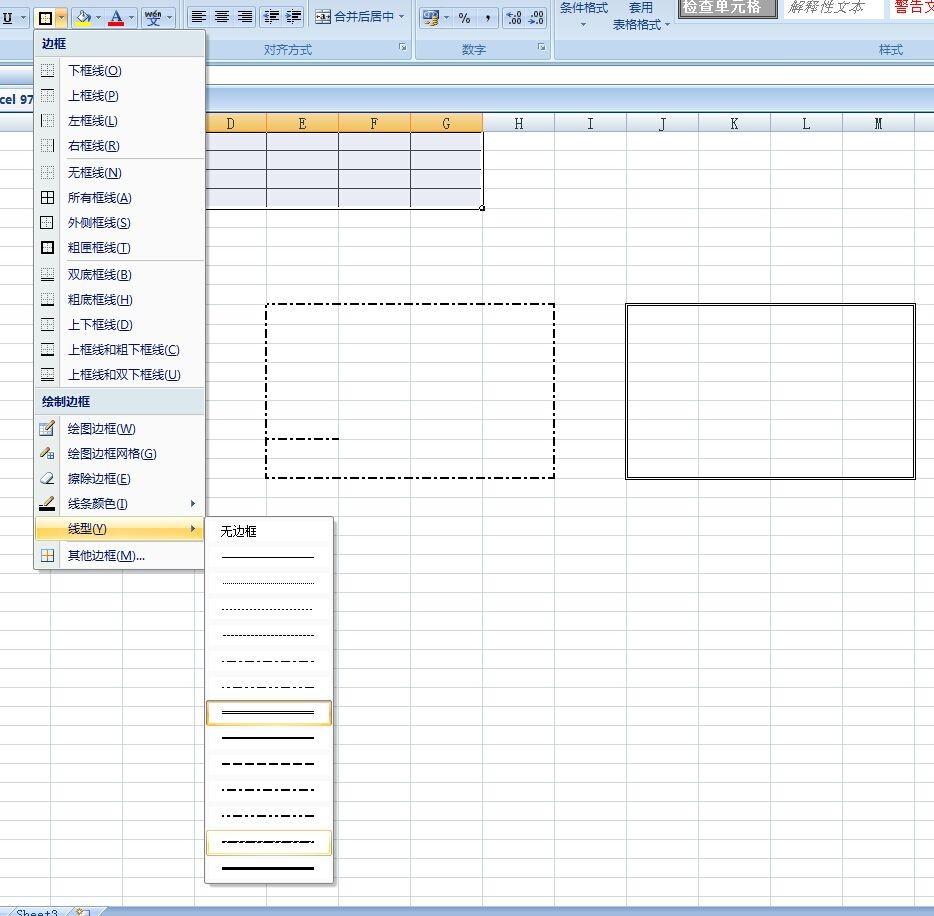
Task: Open 合并后居中 merge dropdown
Action: [402, 17]
